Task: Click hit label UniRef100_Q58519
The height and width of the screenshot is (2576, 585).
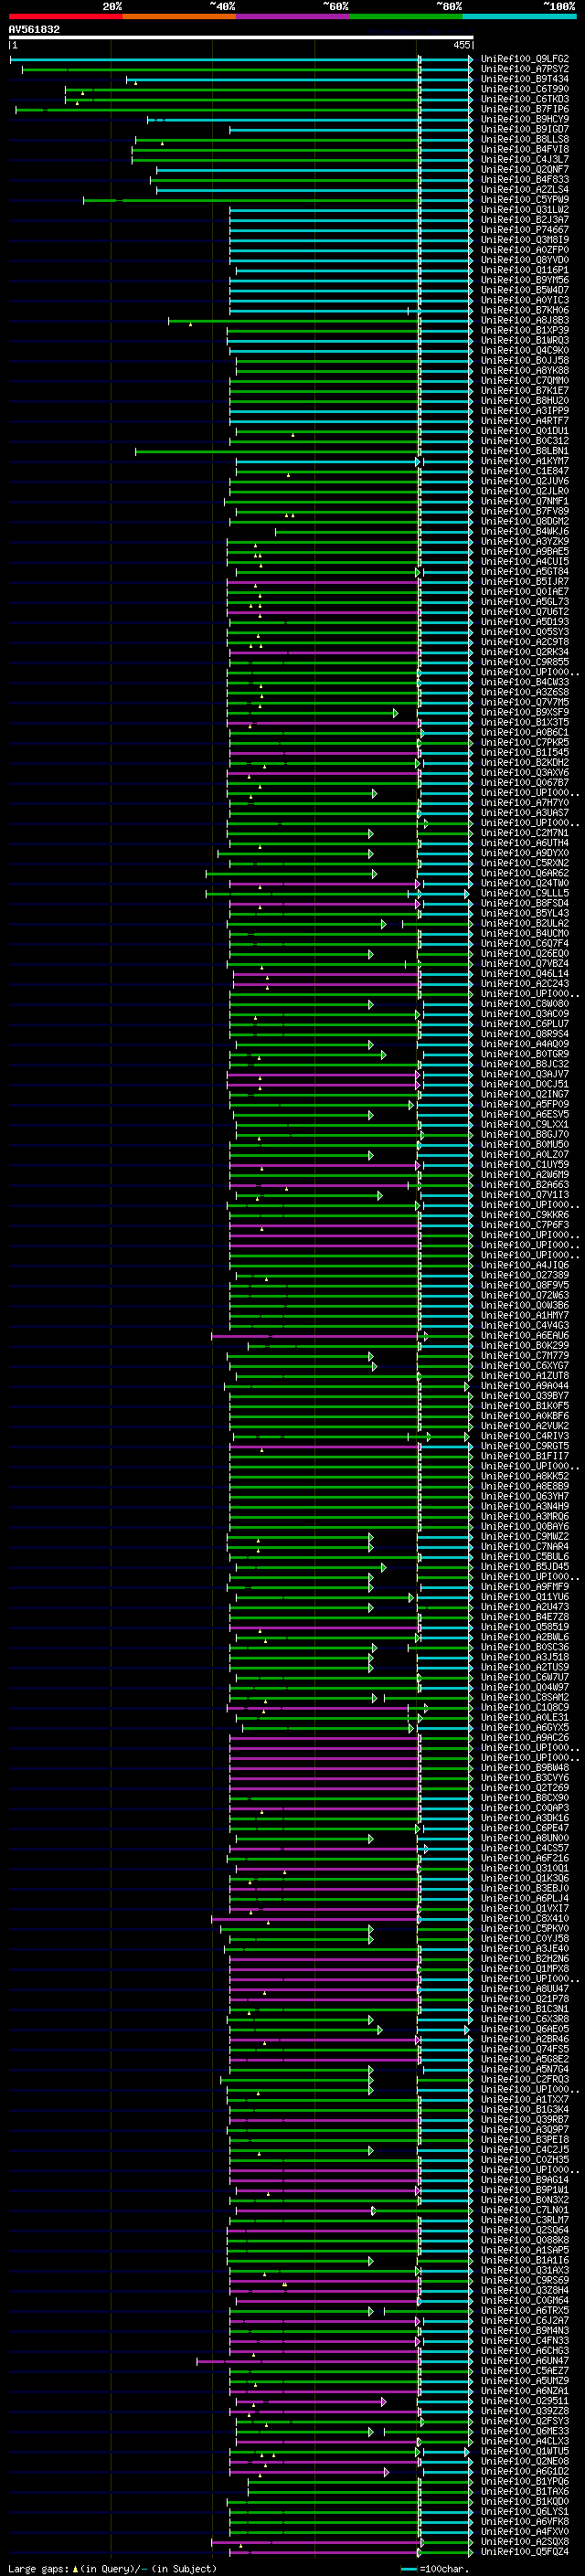Action: pos(525,1627)
